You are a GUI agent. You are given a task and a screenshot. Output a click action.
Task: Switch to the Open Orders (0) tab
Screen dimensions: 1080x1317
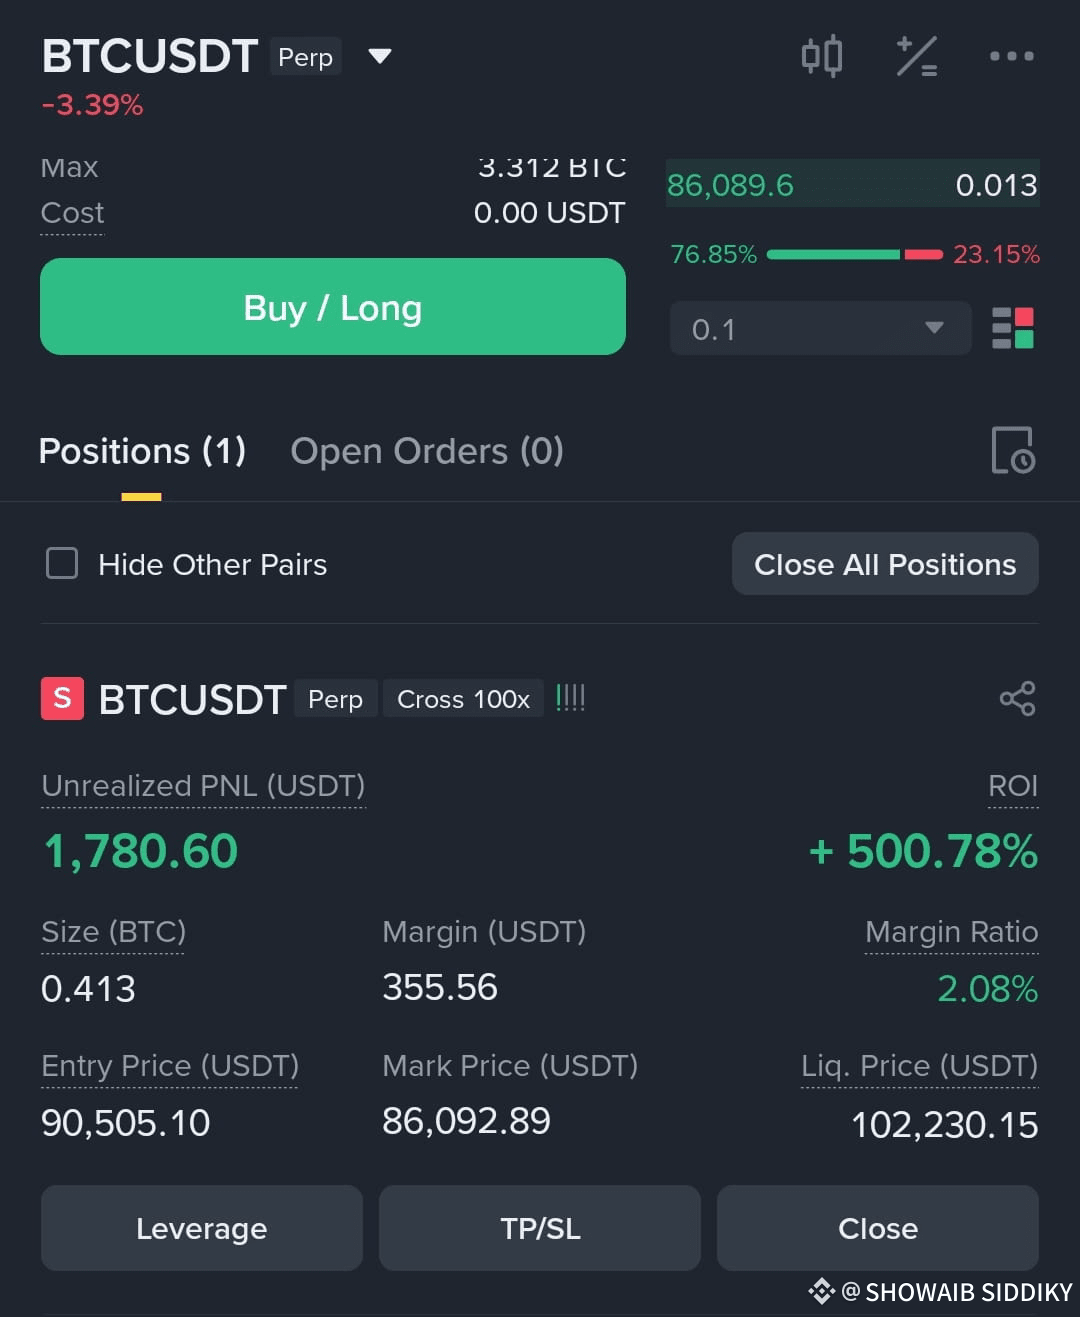[x=427, y=451]
